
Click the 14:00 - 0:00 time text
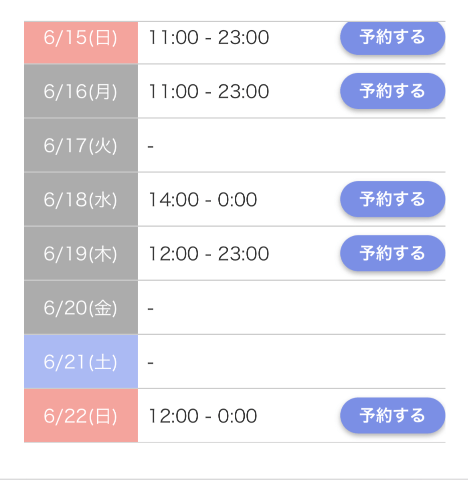(x=203, y=200)
